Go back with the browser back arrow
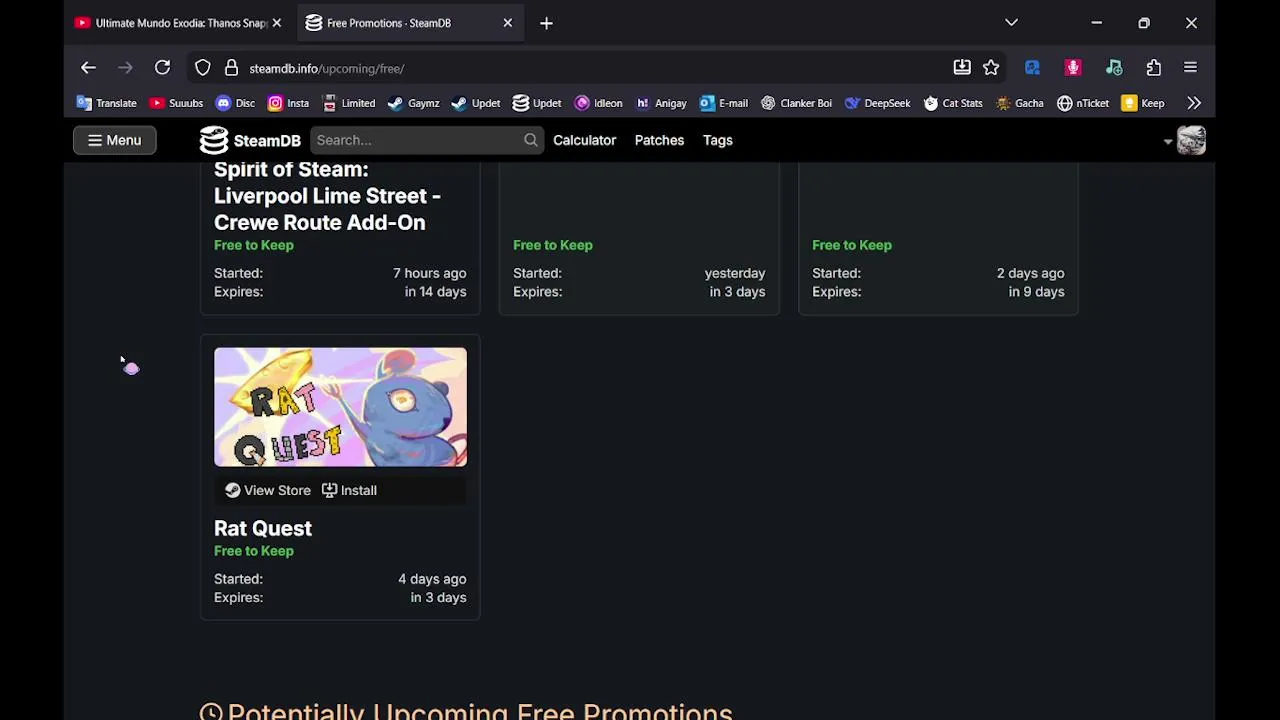Screen dimensions: 1280x720 (x=88, y=68)
